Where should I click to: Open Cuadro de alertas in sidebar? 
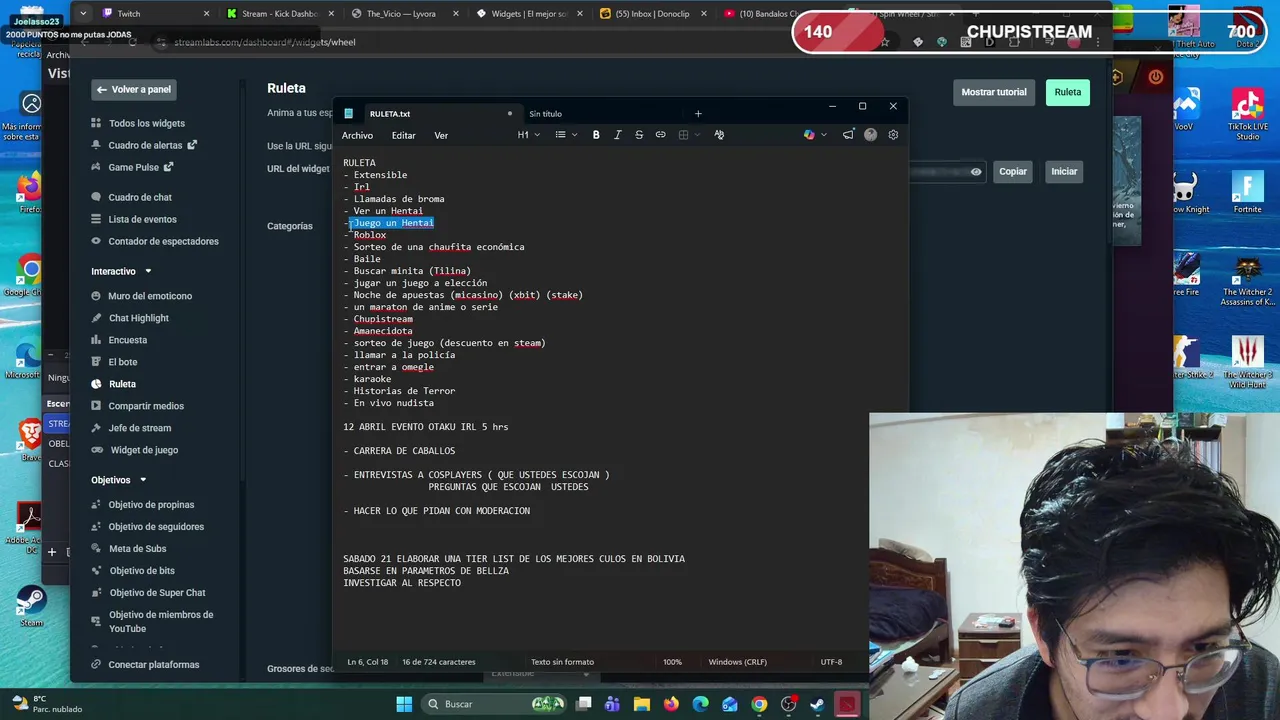(x=145, y=145)
